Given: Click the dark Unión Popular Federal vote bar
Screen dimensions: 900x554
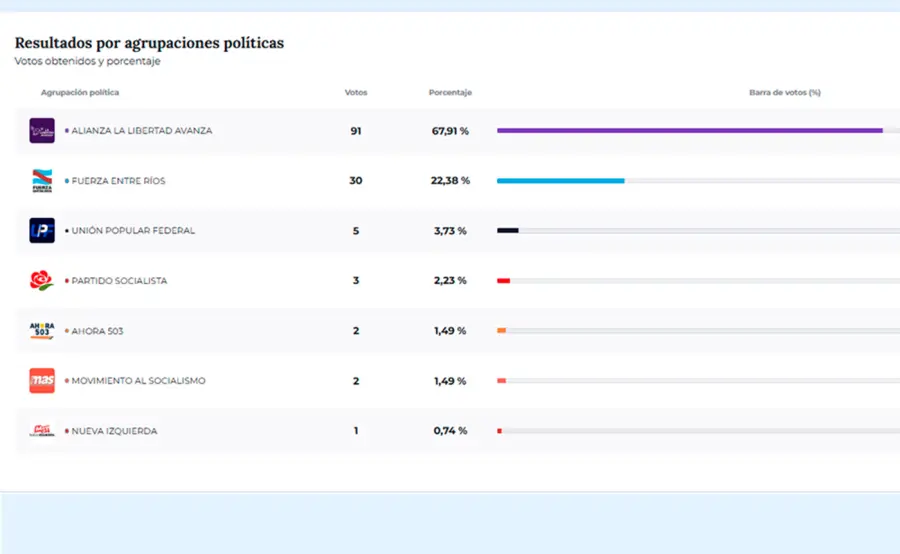Looking at the screenshot, I should 508,231.
